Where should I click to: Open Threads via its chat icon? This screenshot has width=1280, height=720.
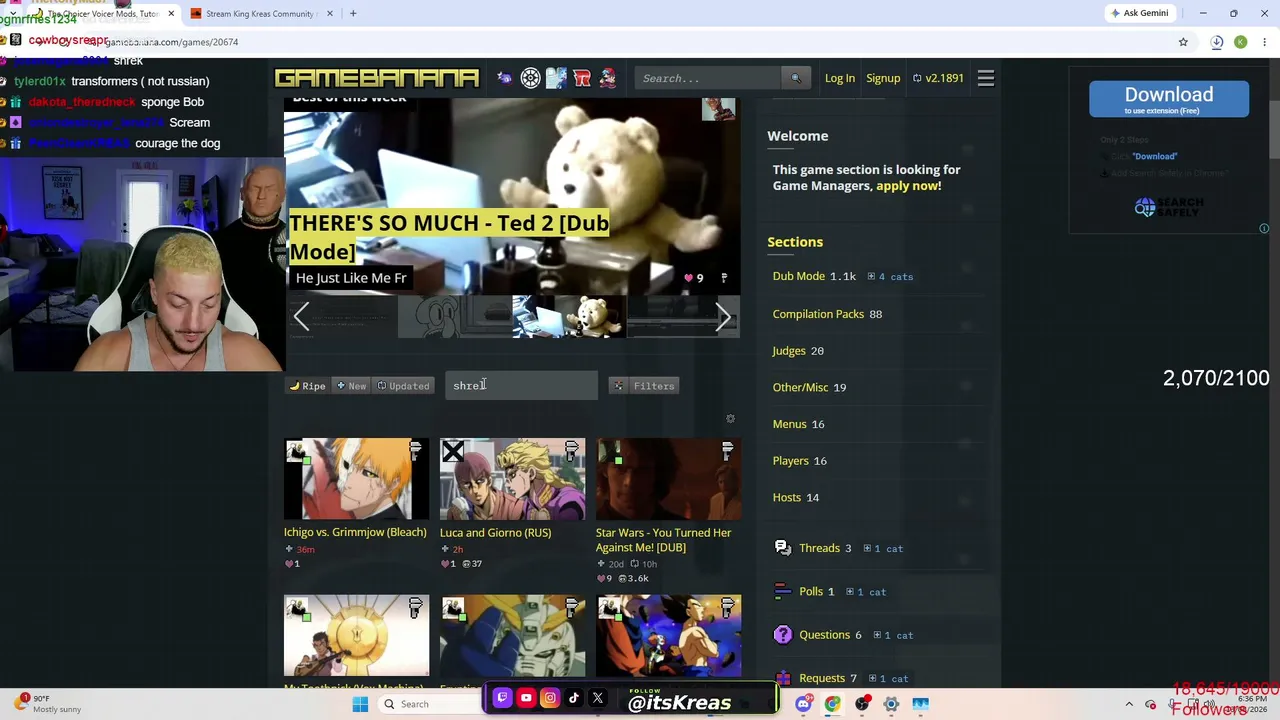(783, 548)
